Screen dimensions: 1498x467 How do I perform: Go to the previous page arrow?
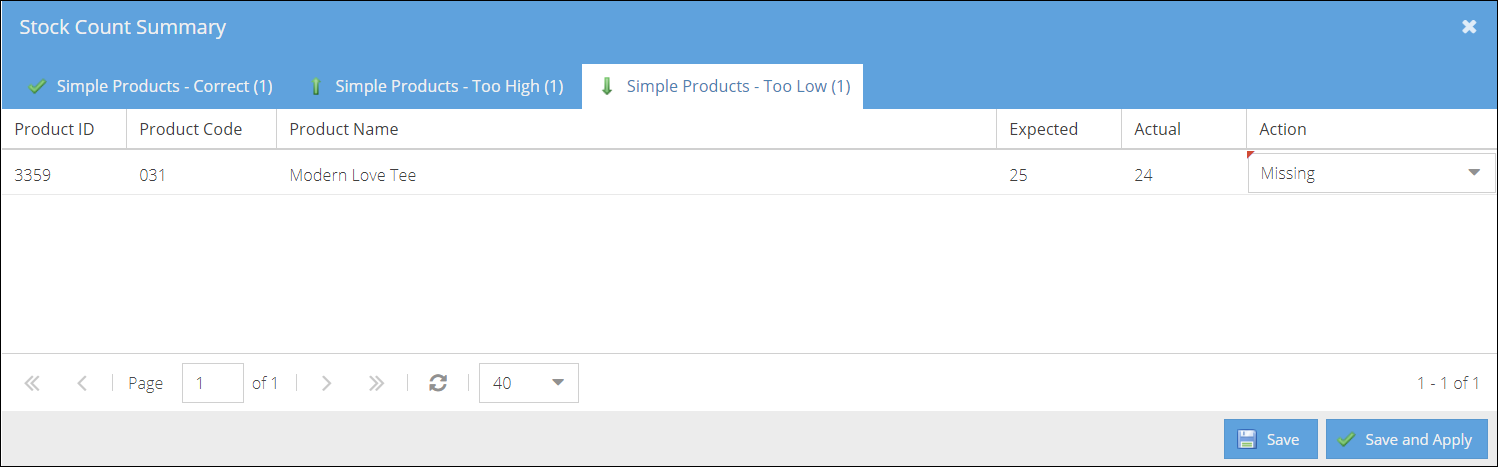82,383
